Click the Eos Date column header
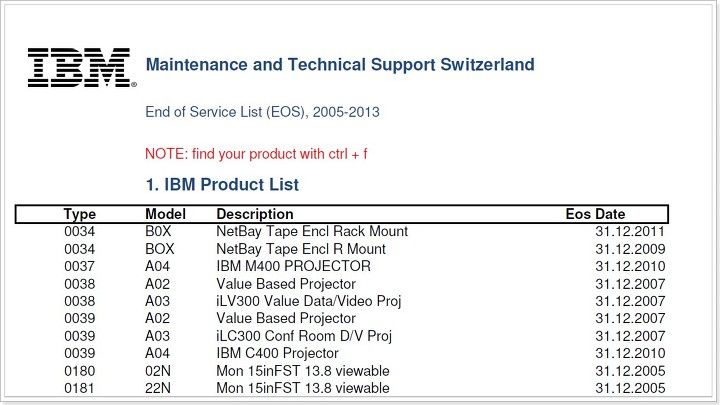 coord(595,214)
